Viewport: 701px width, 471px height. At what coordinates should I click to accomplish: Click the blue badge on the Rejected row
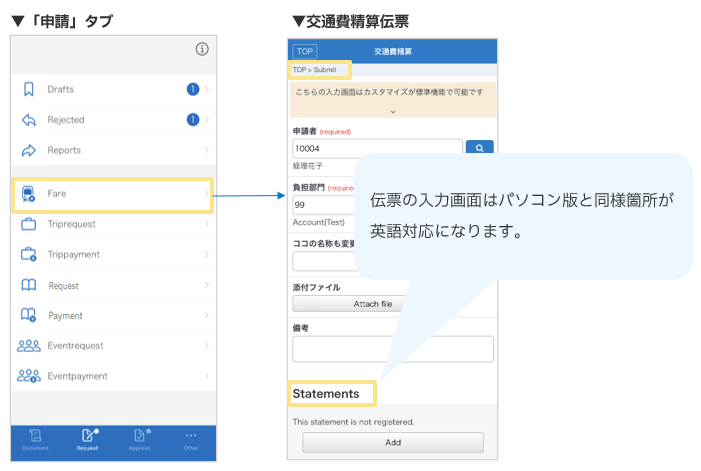pyautogui.click(x=193, y=119)
